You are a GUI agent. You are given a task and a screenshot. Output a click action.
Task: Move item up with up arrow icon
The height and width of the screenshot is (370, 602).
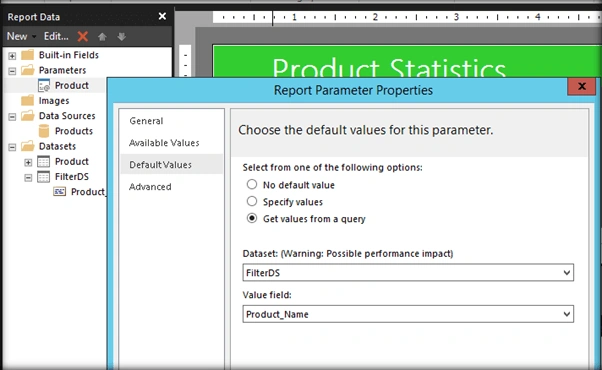(102, 36)
